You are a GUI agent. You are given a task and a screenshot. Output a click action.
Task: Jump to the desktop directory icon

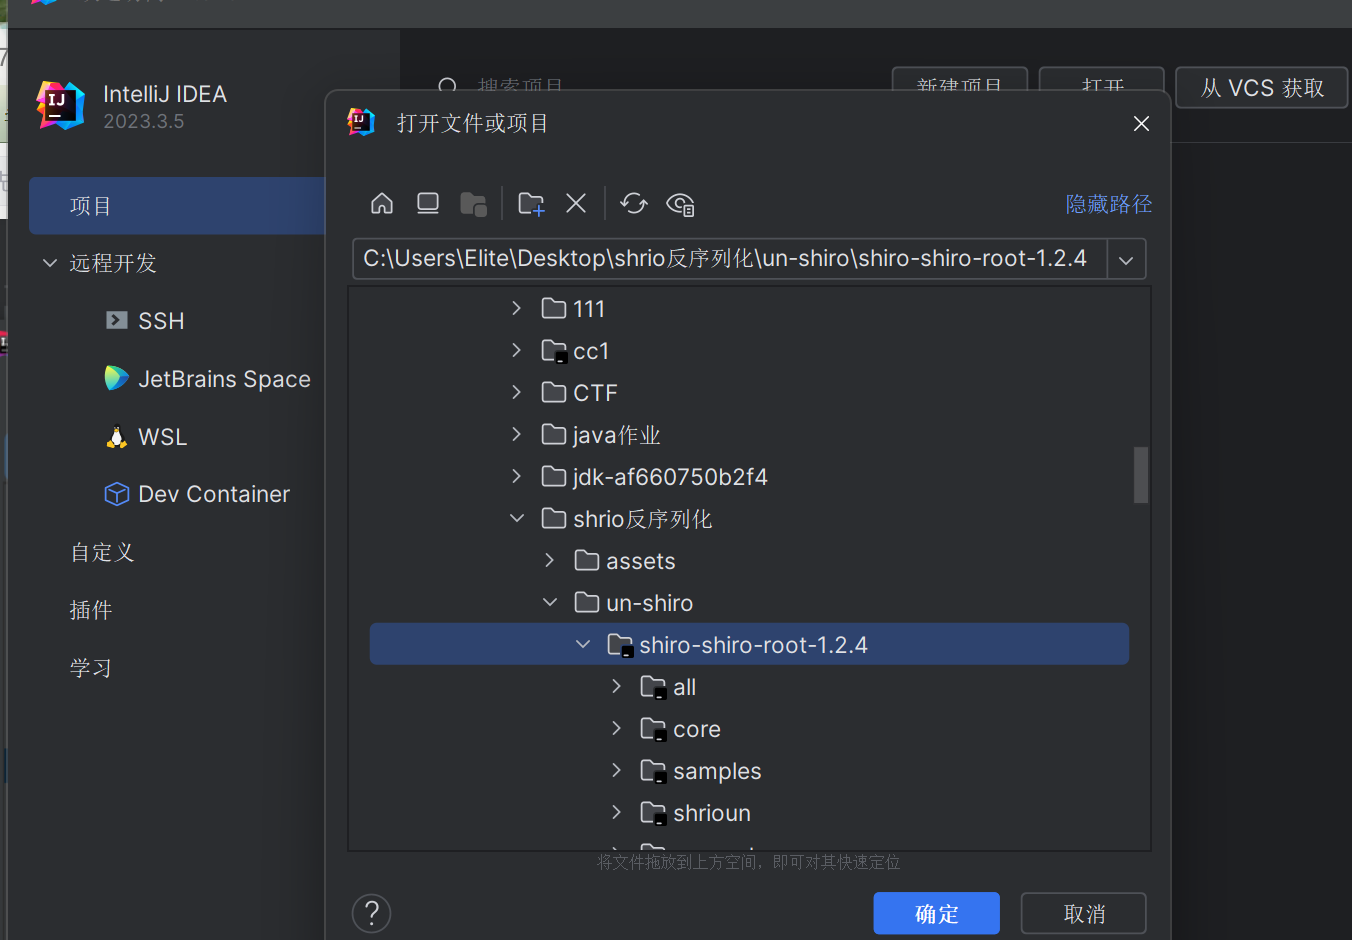point(428,204)
